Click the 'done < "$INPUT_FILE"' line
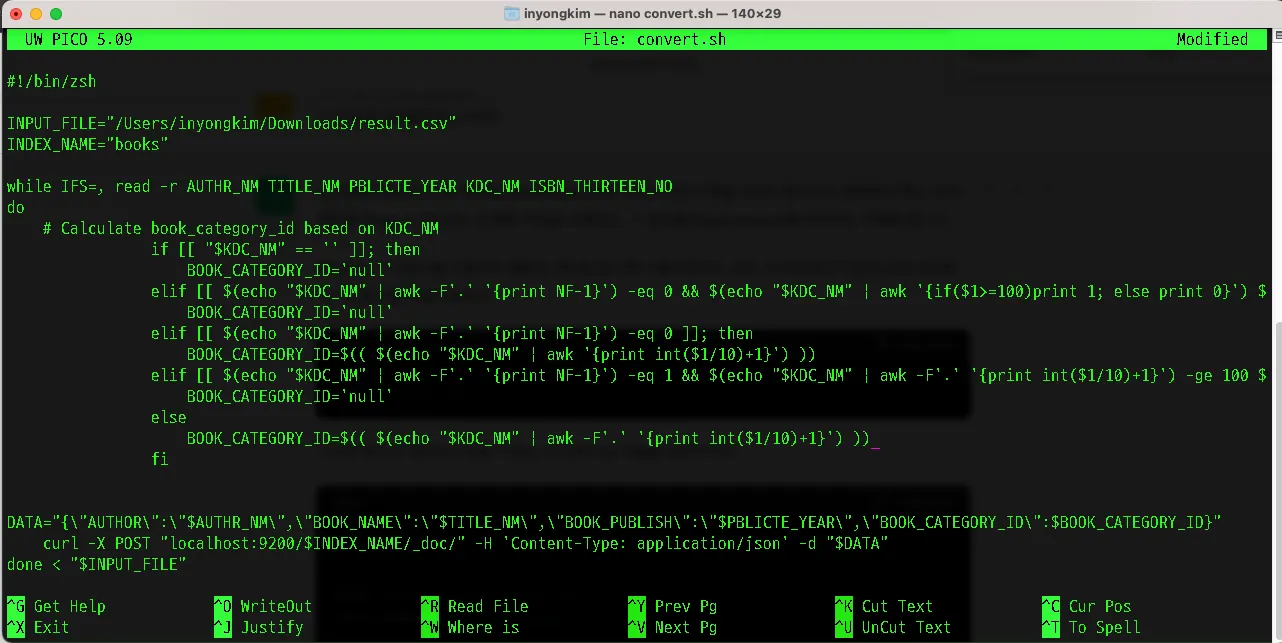Image resolution: width=1282 pixels, height=643 pixels. click(x=97, y=564)
